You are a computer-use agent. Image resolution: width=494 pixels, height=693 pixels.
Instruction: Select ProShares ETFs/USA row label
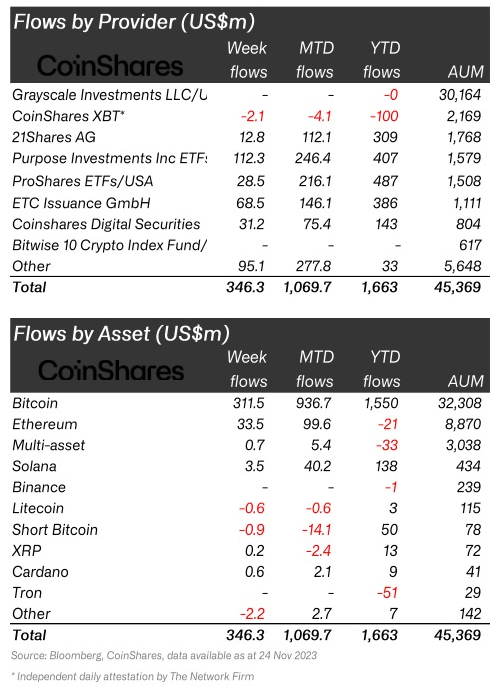point(83,181)
